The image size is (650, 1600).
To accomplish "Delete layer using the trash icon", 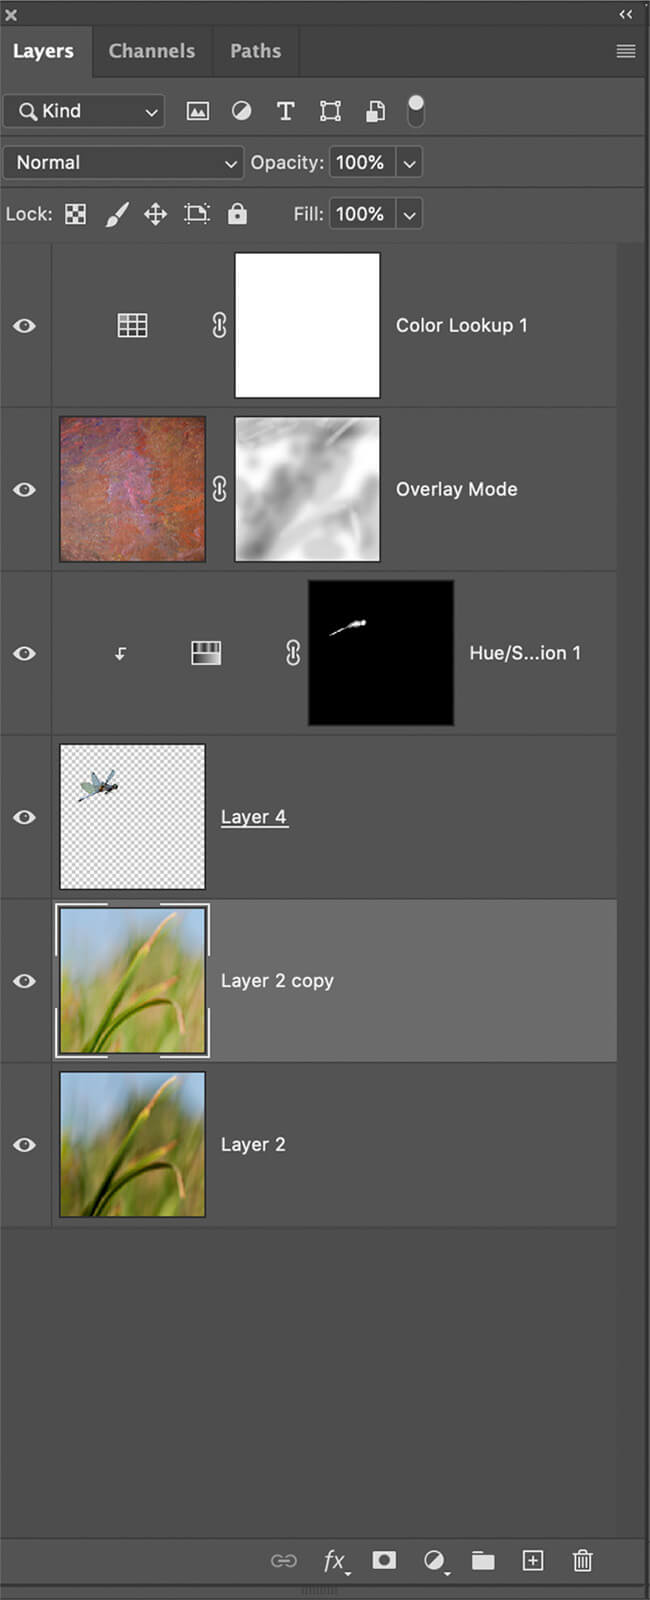I will point(583,1561).
